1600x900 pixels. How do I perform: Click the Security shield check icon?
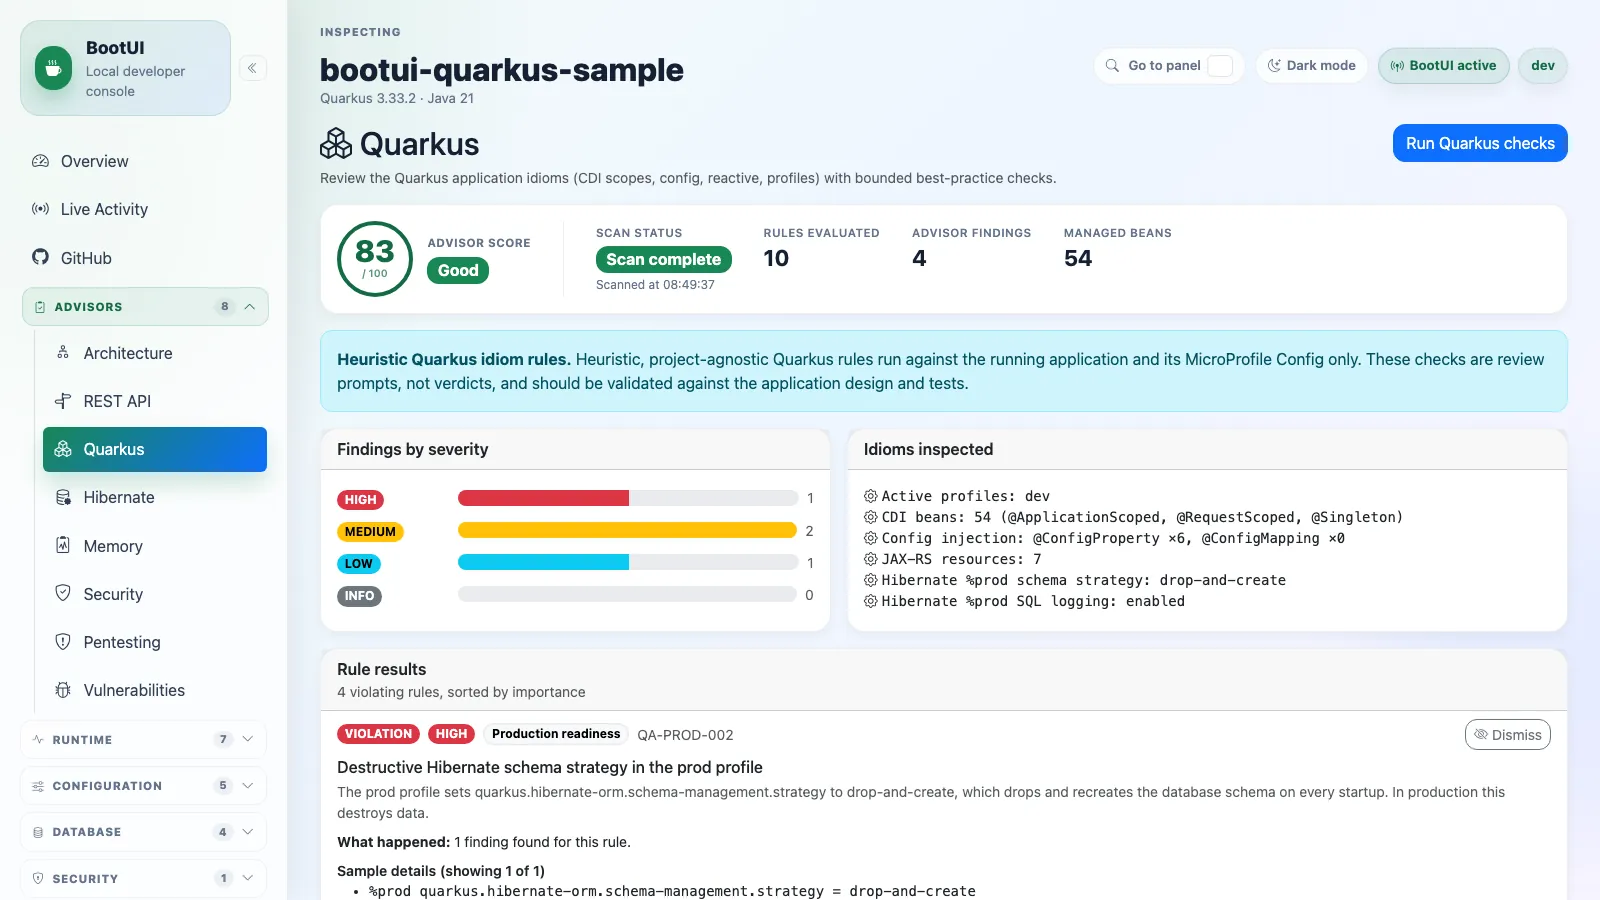pyautogui.click(x=63, y=593)
